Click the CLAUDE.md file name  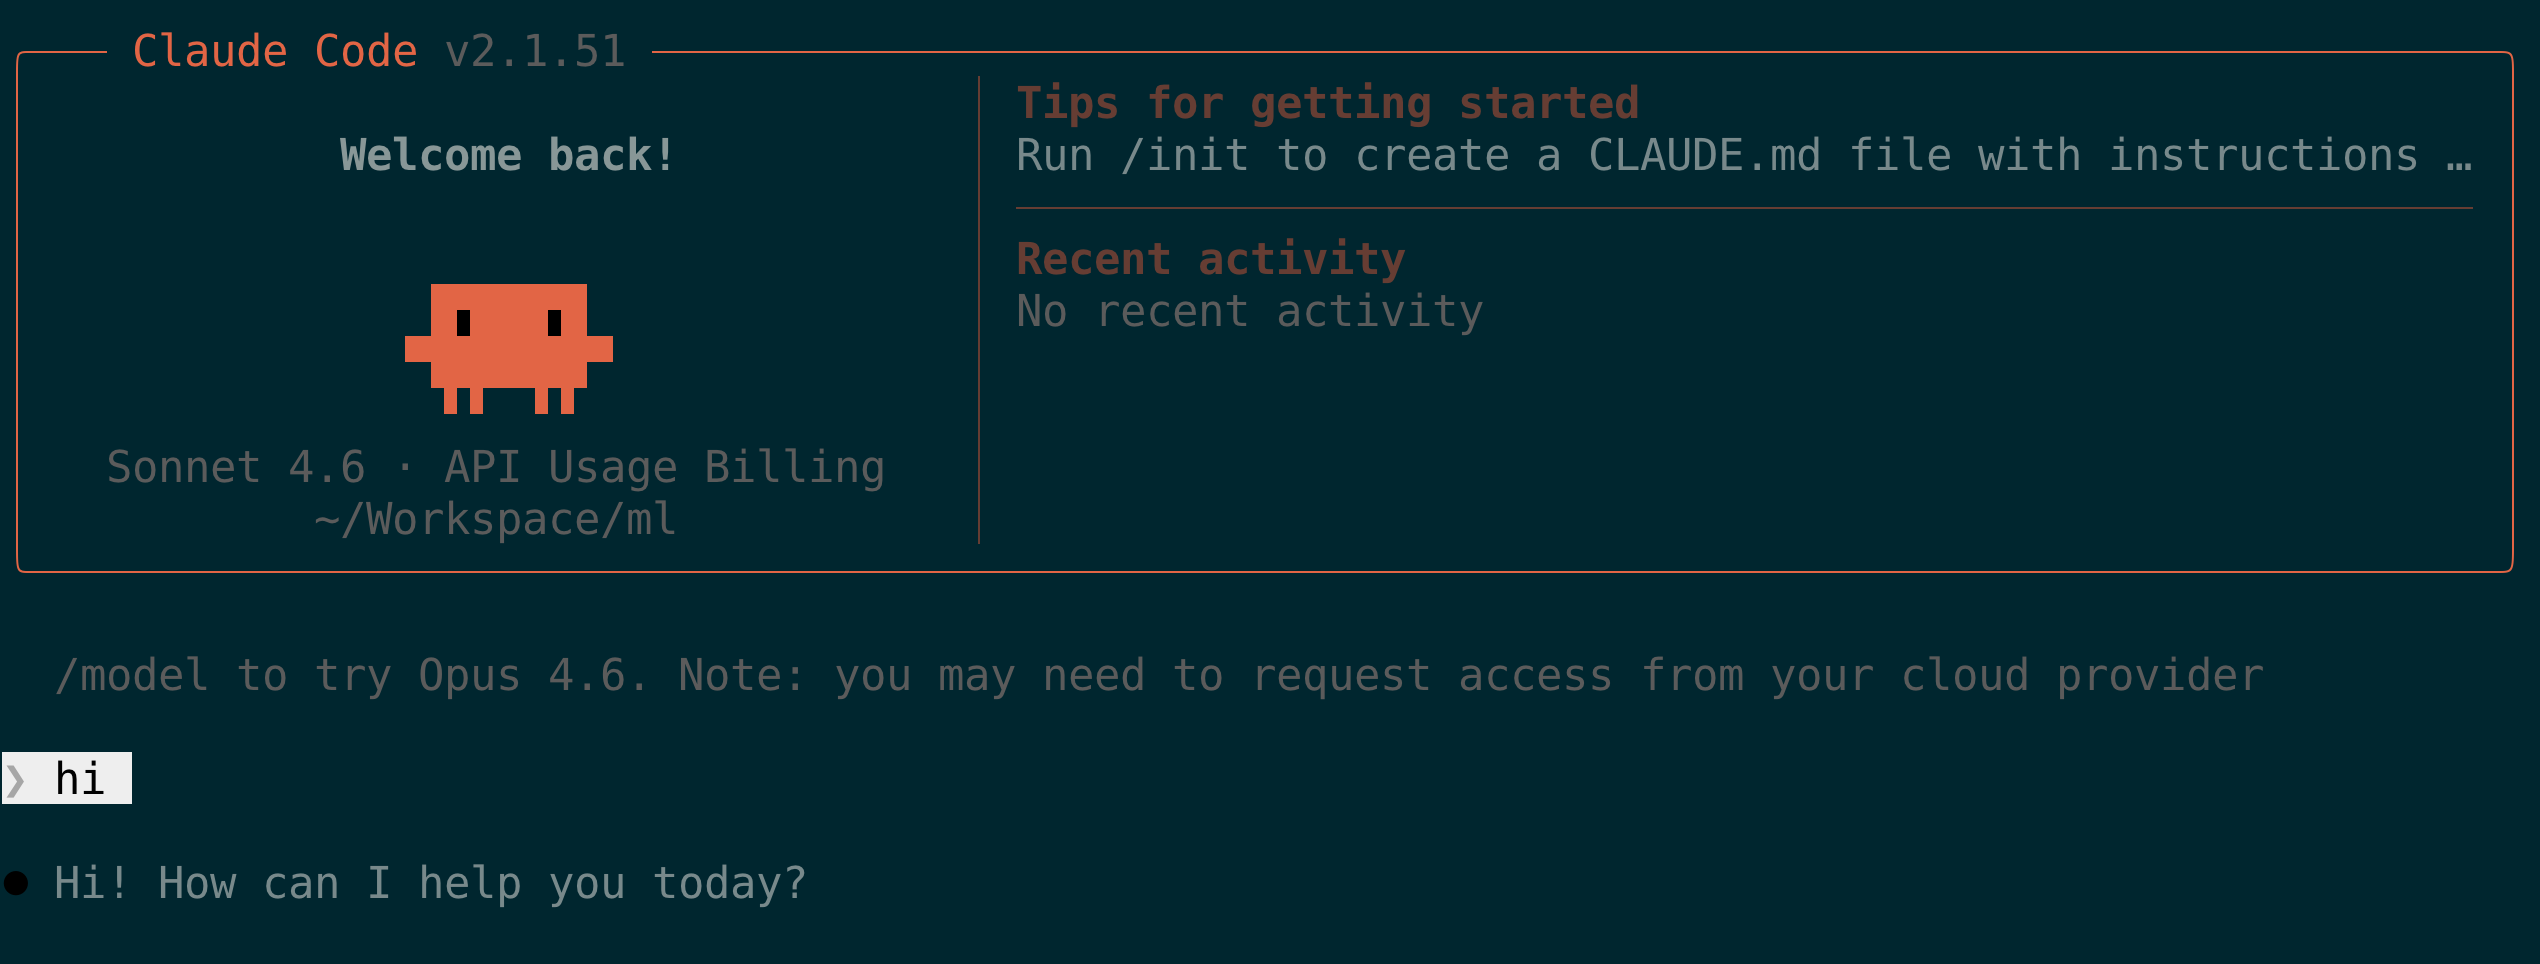click(1704, 156)
